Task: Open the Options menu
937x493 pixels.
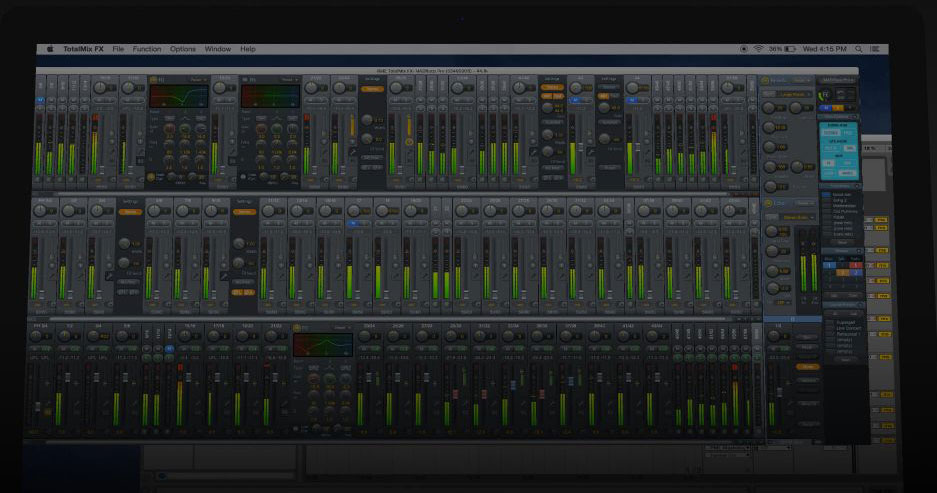Action: click(x=183, y=49)
